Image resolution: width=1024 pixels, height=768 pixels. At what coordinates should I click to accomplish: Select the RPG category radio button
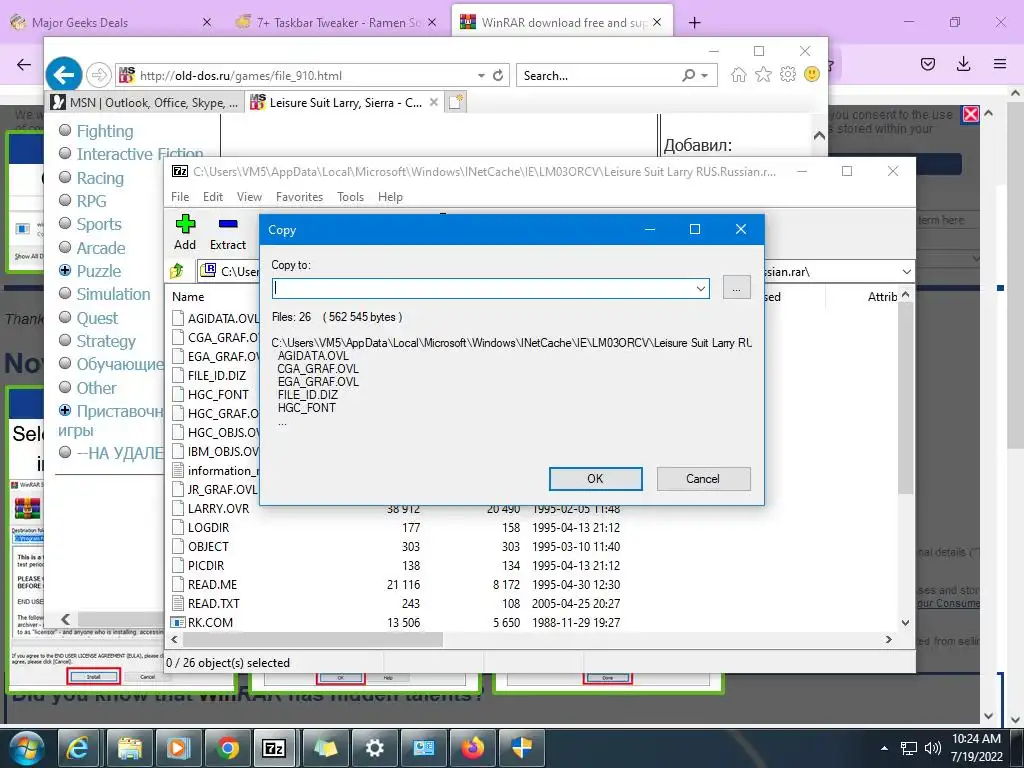tap(65, 200)
